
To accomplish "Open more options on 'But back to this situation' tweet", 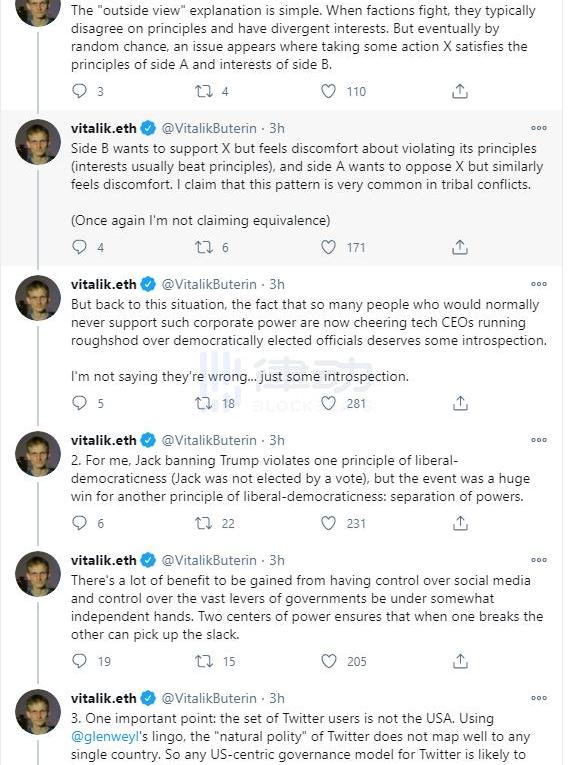I will pos(539,284).
